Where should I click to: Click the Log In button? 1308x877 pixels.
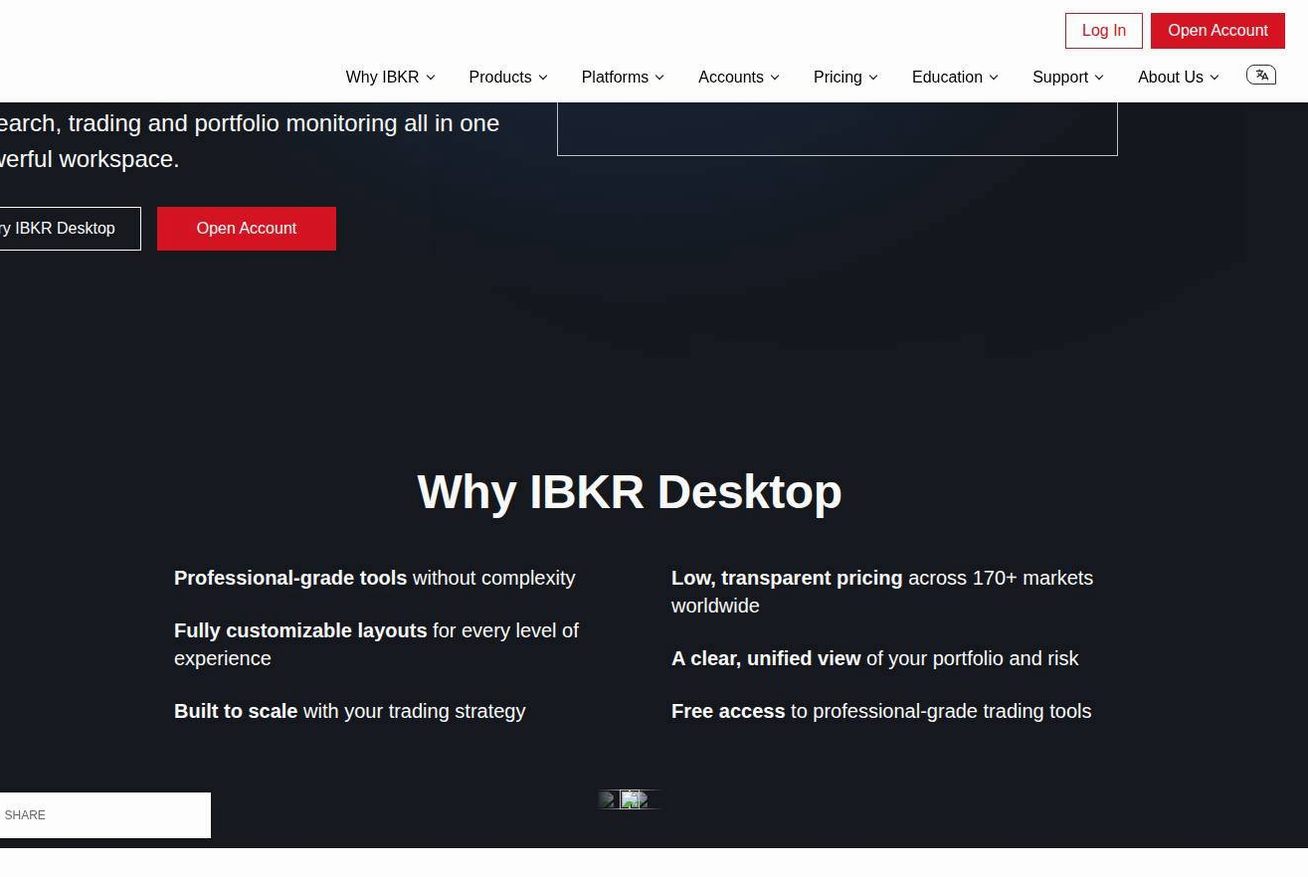1104,31
